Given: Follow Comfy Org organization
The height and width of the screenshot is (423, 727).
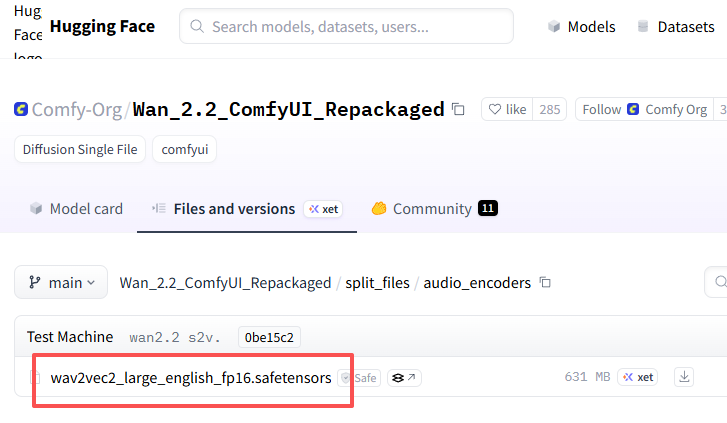Looking at the screenshot, I should [644, 109].
